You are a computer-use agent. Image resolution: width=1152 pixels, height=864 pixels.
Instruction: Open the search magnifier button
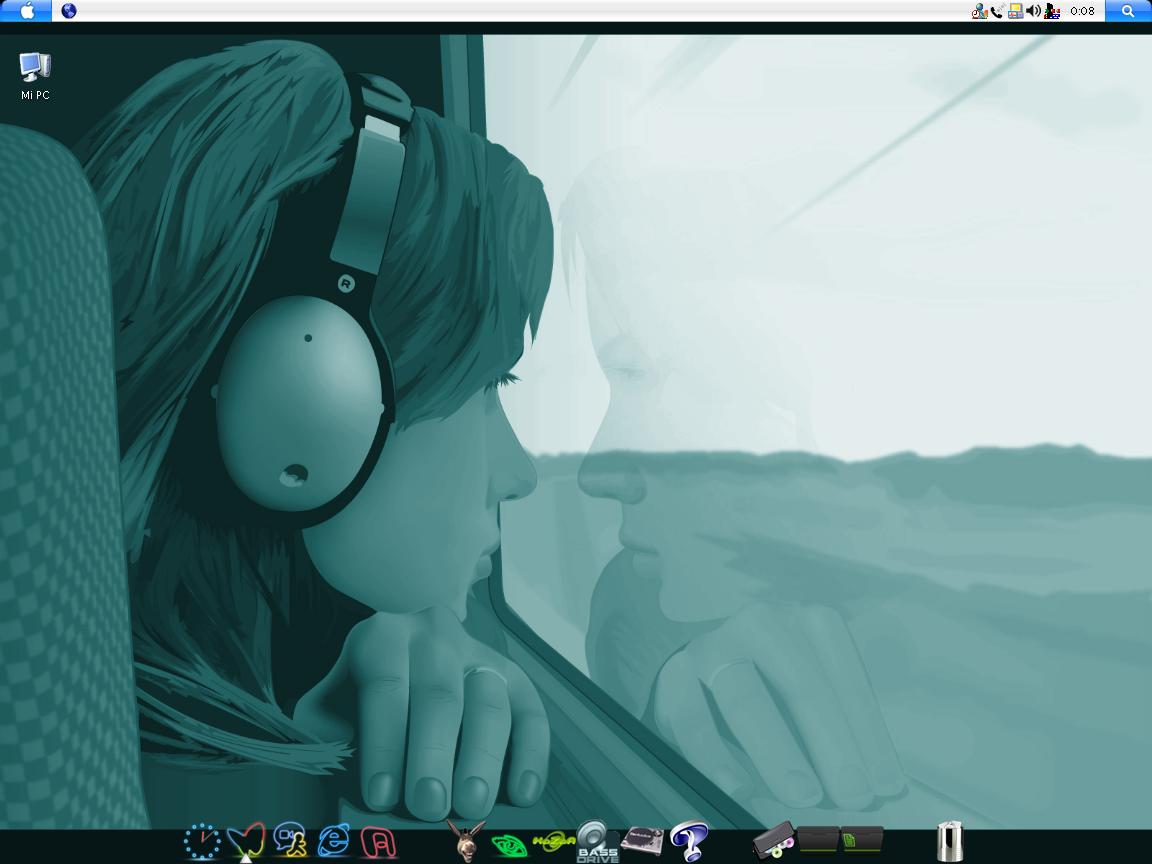pyautogui.click(x=1128, y=10)
